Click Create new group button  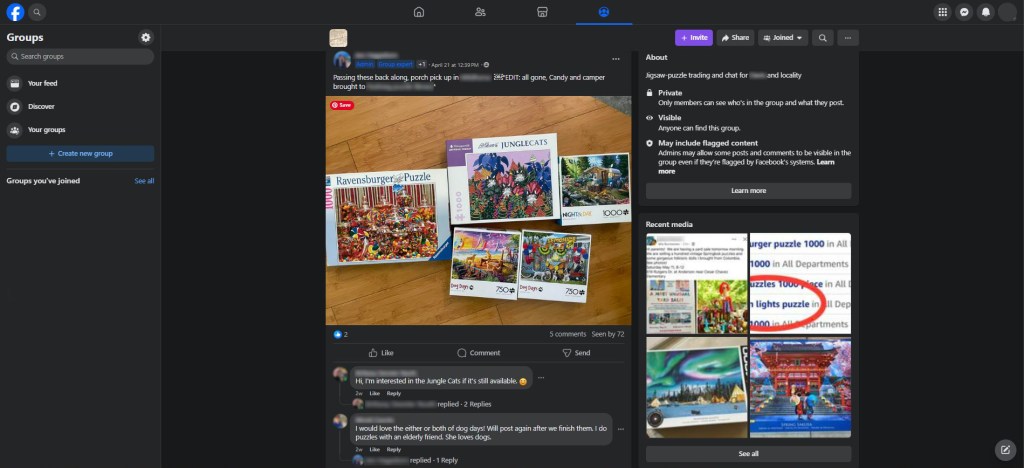80,153
